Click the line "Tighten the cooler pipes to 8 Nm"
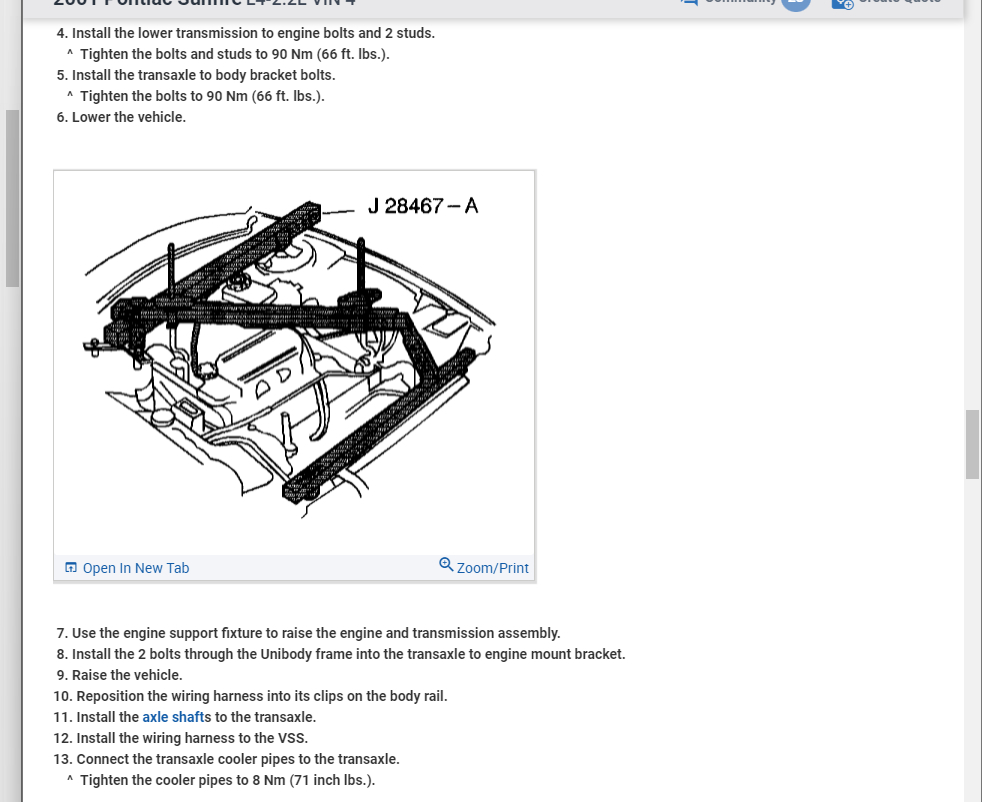This screenshot has width=982, height=802. [221, 780]
